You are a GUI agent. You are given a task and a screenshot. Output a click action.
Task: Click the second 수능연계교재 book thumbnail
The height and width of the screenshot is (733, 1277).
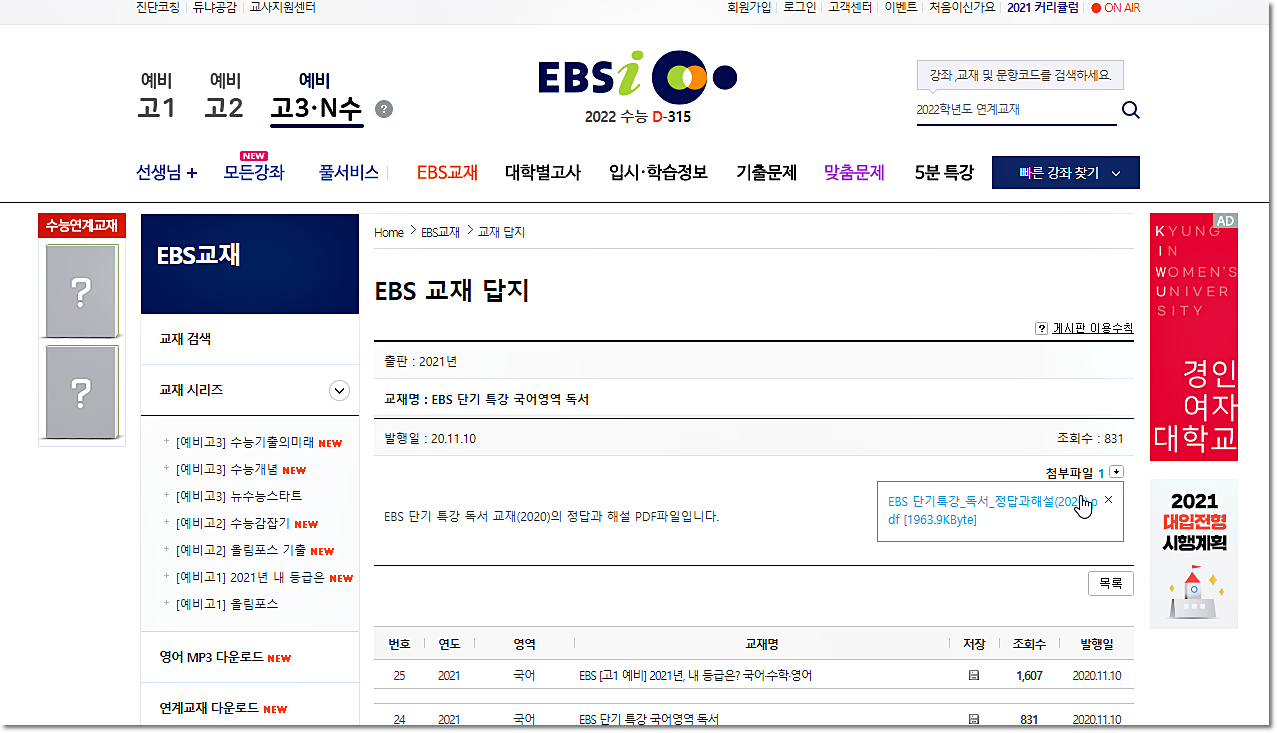point(81,393)
